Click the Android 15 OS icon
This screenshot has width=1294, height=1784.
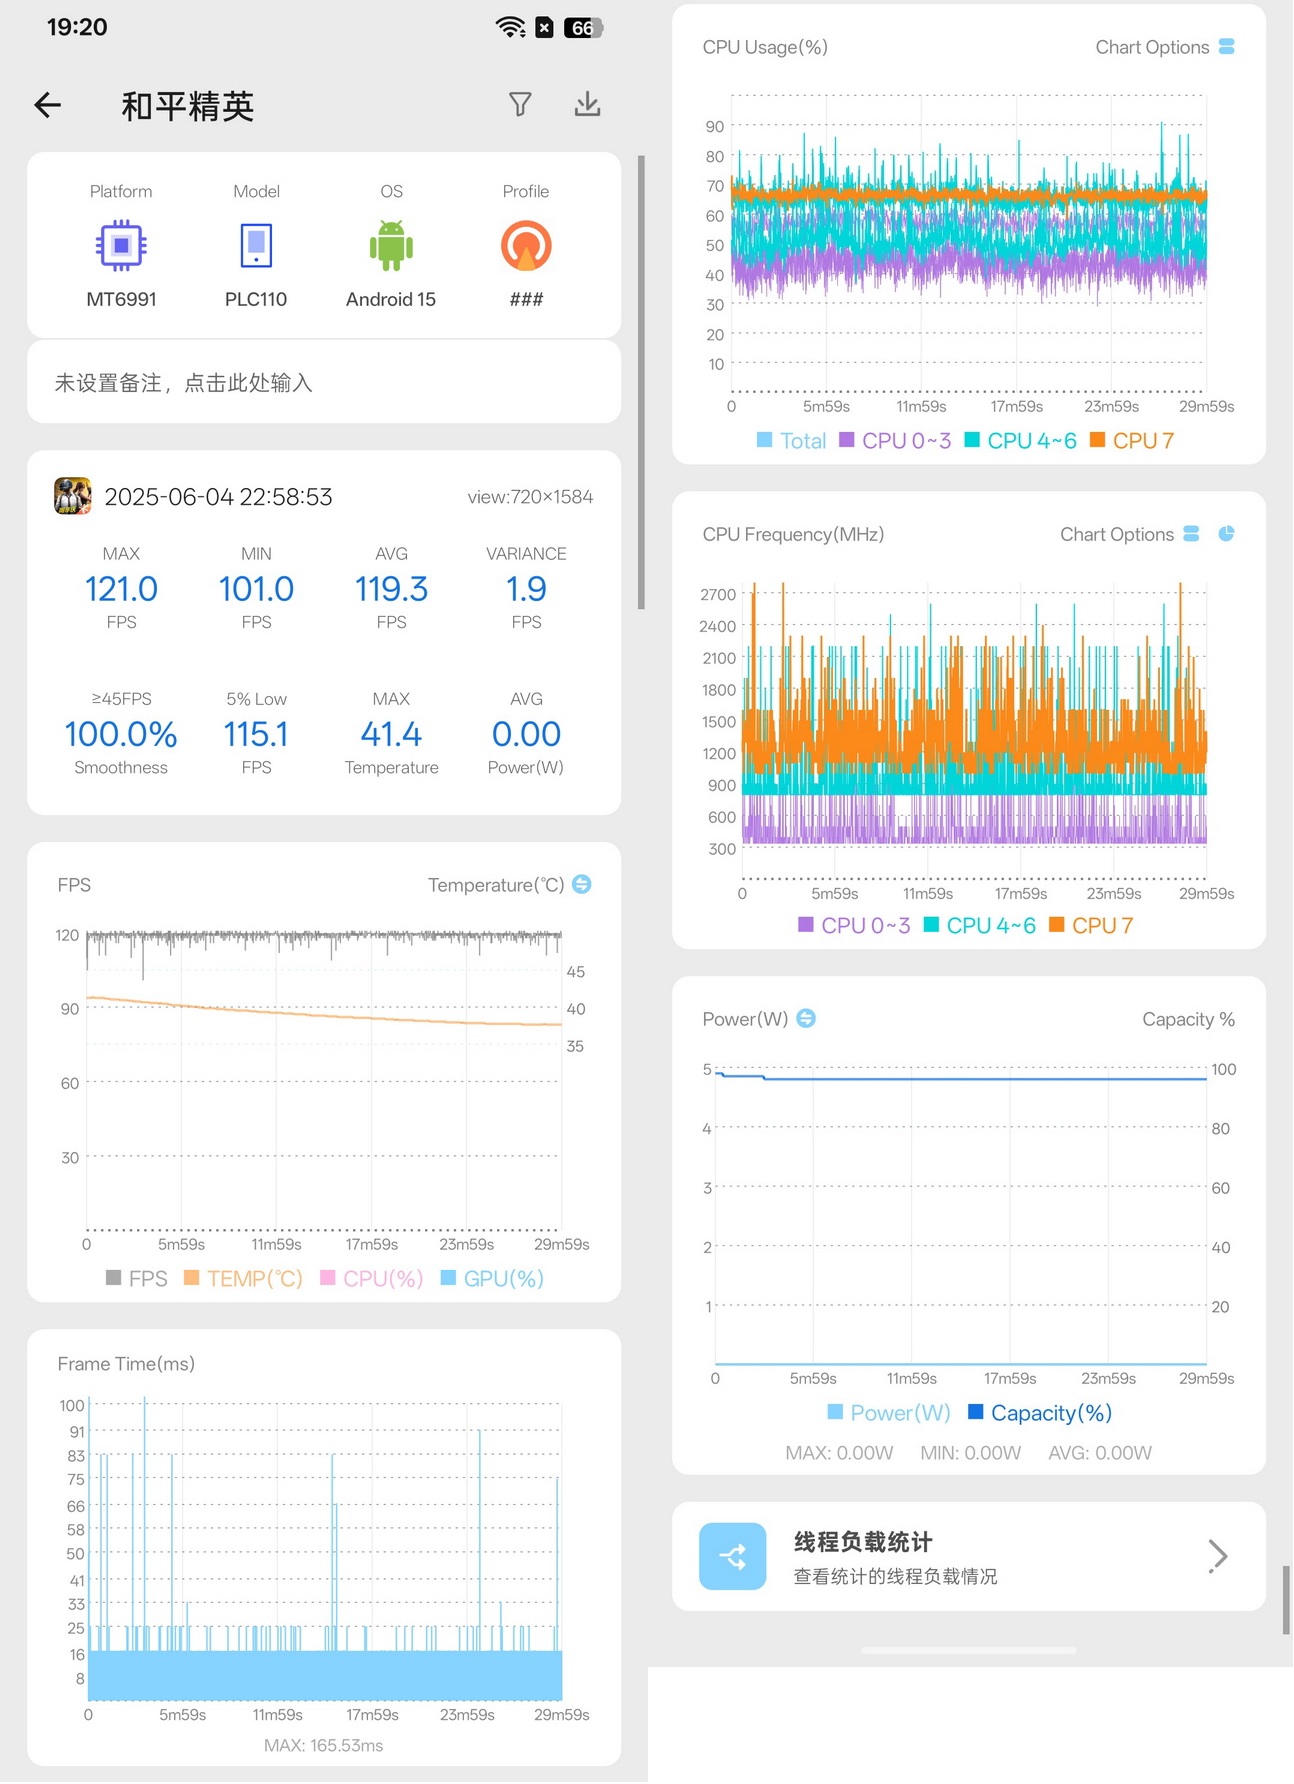(391, 245)
